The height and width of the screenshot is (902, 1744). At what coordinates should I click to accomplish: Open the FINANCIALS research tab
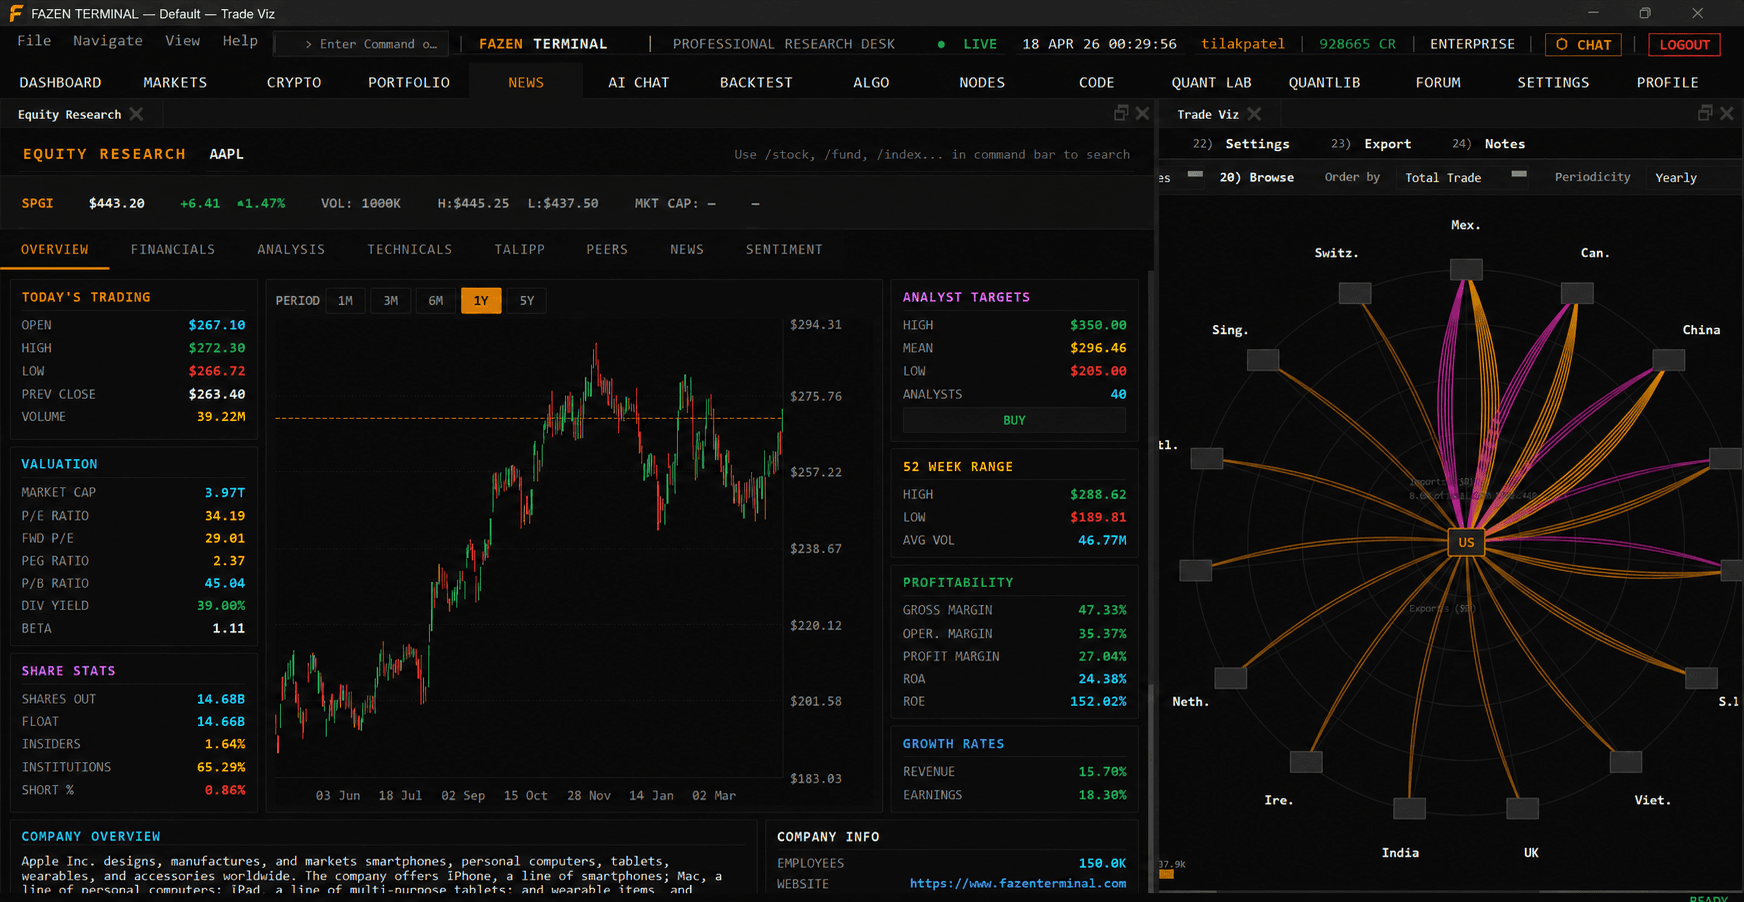click(x=173, y=249)
